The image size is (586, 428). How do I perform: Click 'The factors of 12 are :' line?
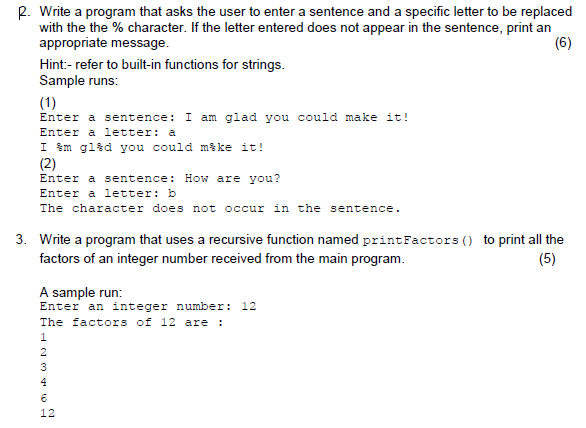pyautogui.click(x=132, y=322)
